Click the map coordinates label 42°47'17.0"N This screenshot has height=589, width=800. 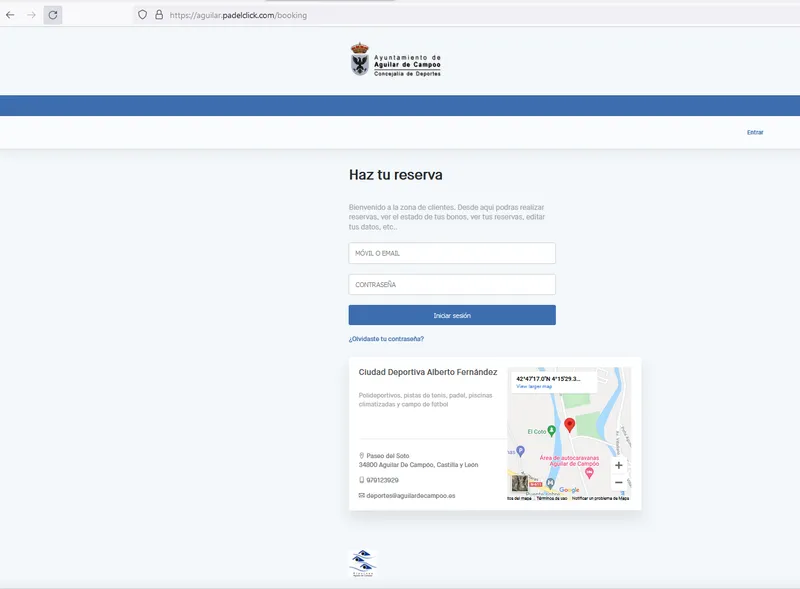[x=548, y=379]
